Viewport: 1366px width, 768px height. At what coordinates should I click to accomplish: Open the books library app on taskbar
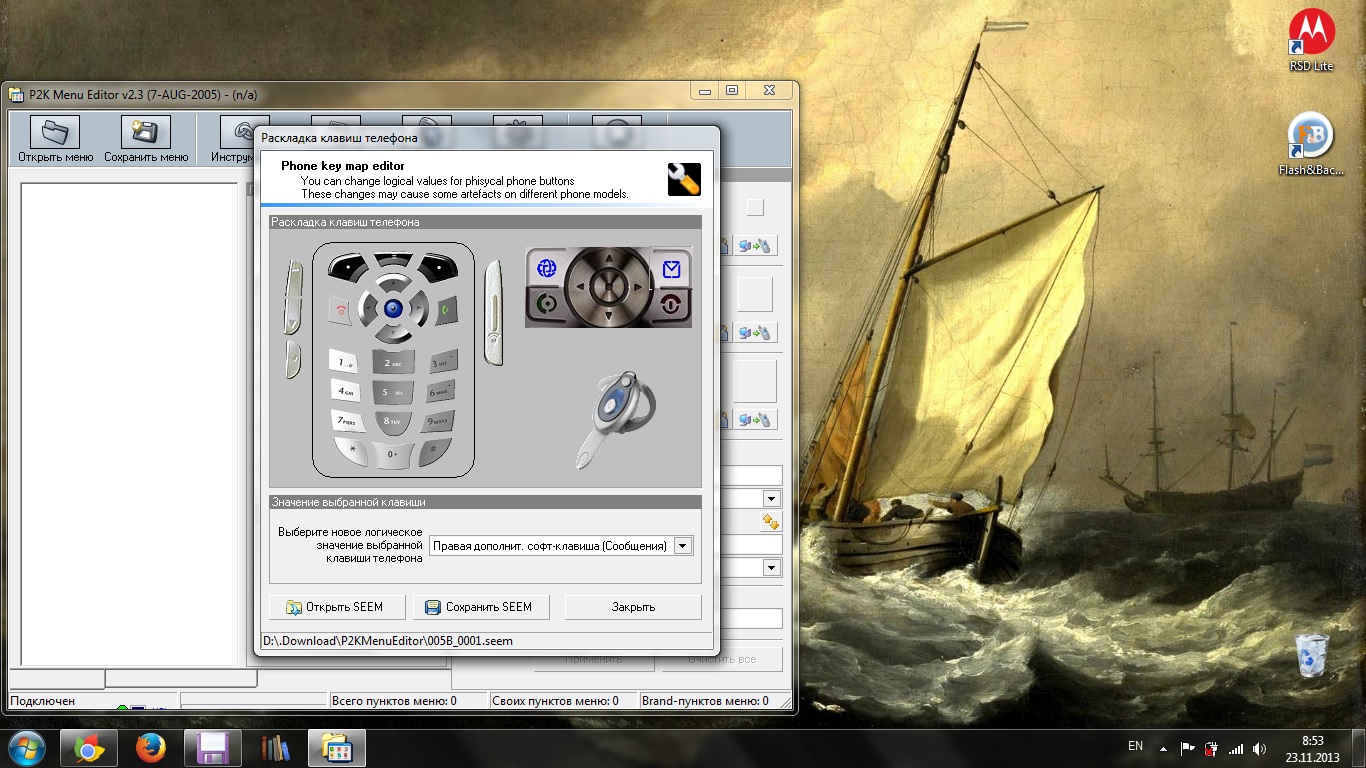274,748
